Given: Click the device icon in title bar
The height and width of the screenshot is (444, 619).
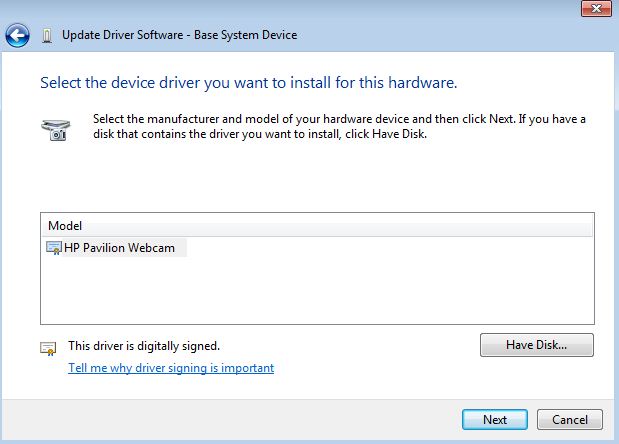Looking at the screenshot, I should pyautogui.click(x=47, y=36).
